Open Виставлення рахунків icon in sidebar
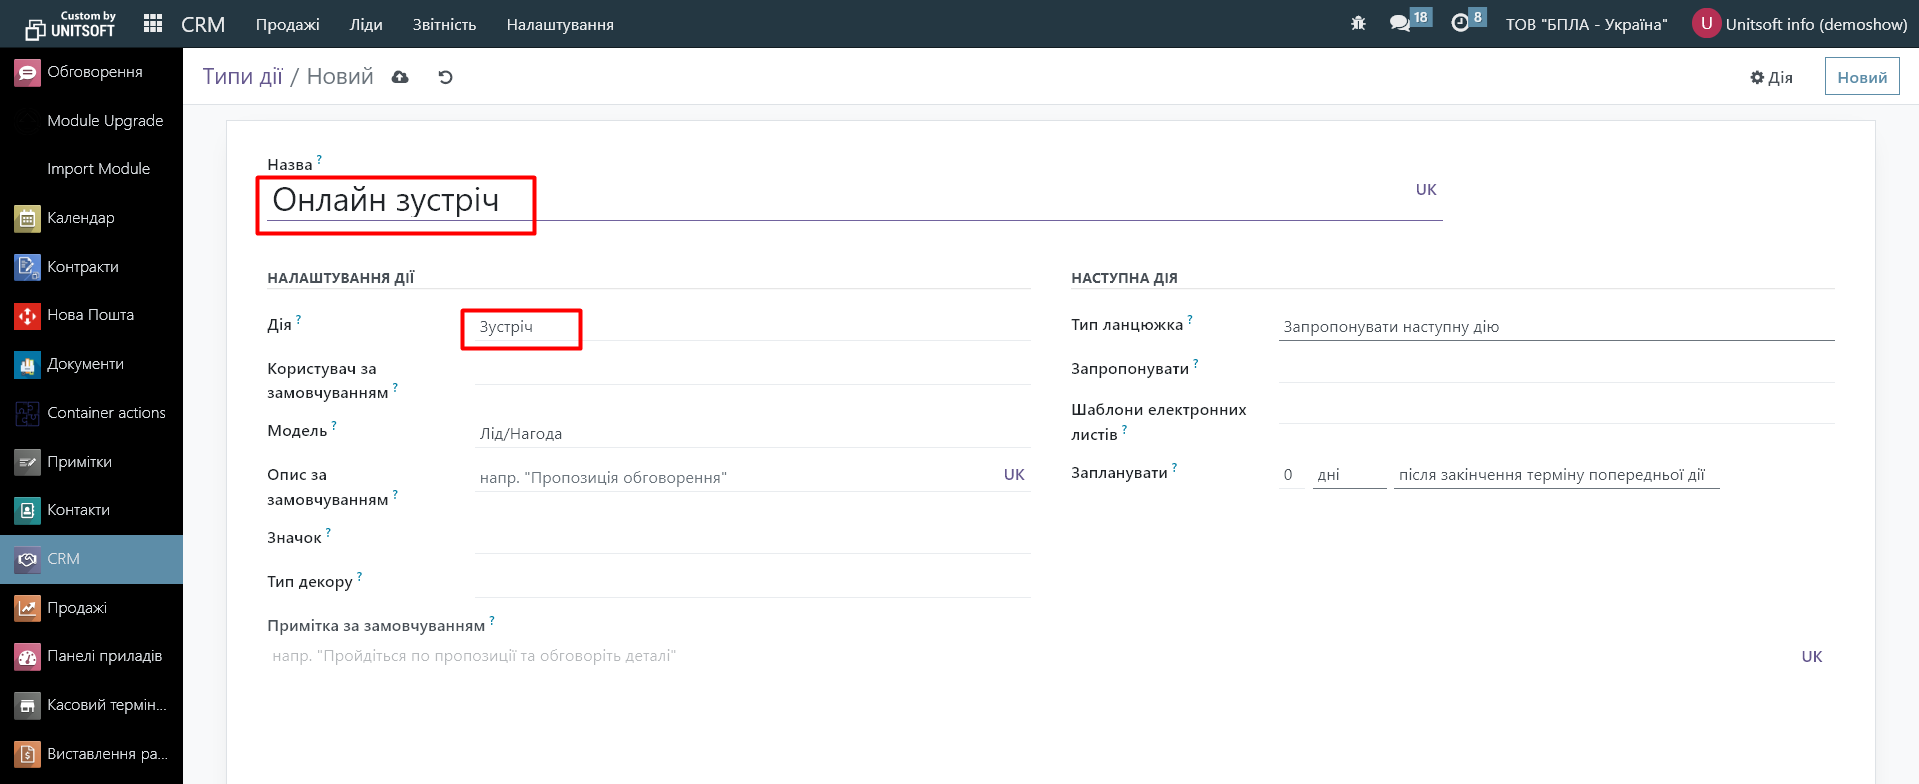 27,754
